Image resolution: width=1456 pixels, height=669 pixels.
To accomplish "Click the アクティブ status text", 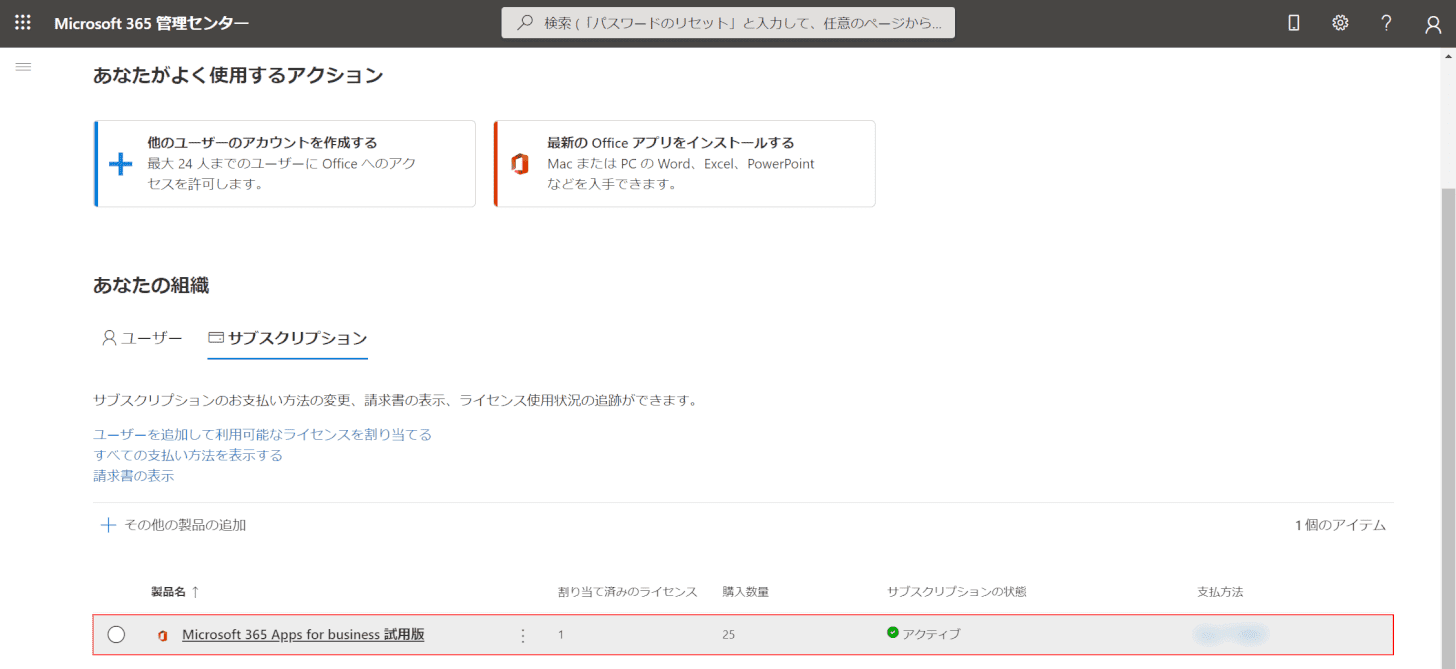I will pyautogui.click(x=931, y=634).
